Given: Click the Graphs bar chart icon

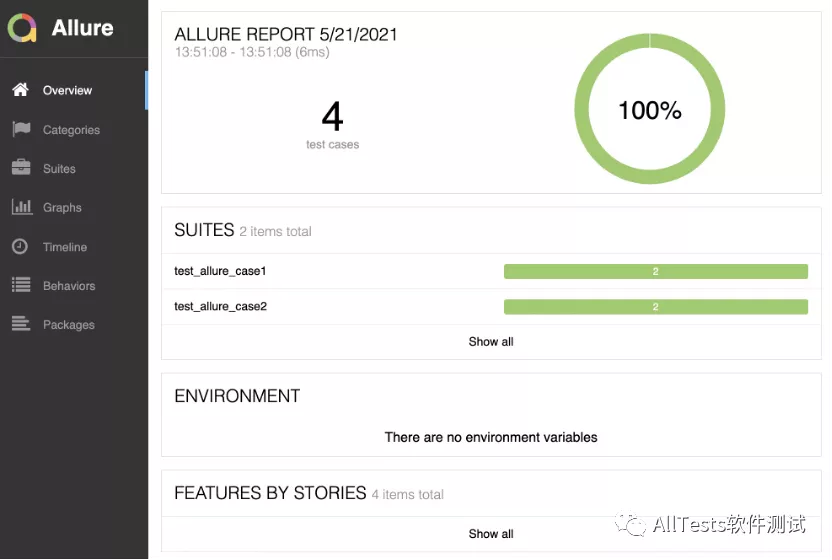Looking at the screenshot, I should (x=20, y=207).
